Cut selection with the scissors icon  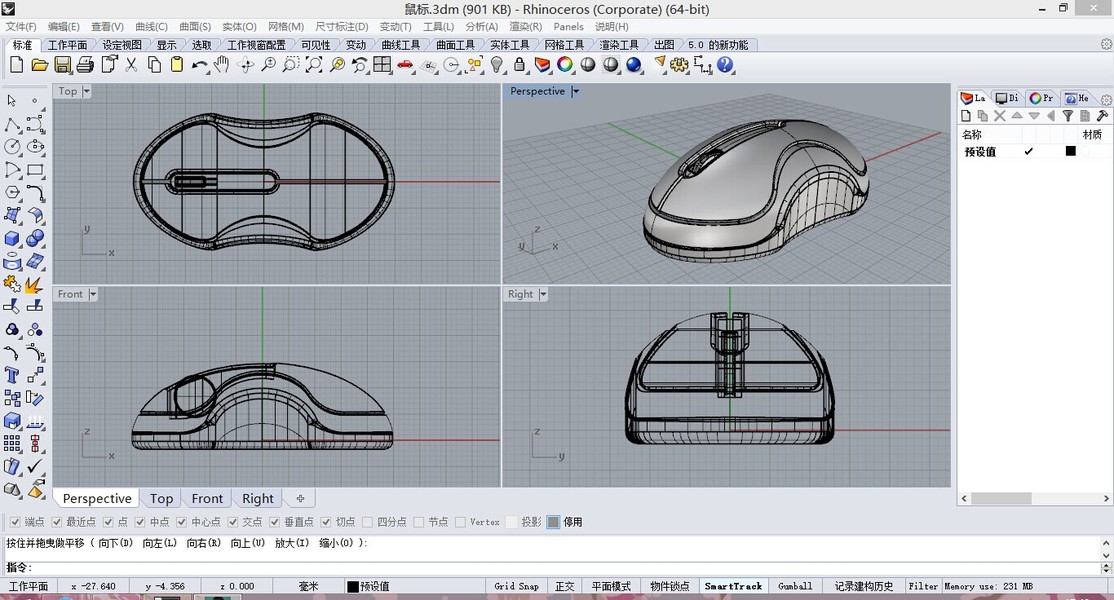(x=131, y=65)
